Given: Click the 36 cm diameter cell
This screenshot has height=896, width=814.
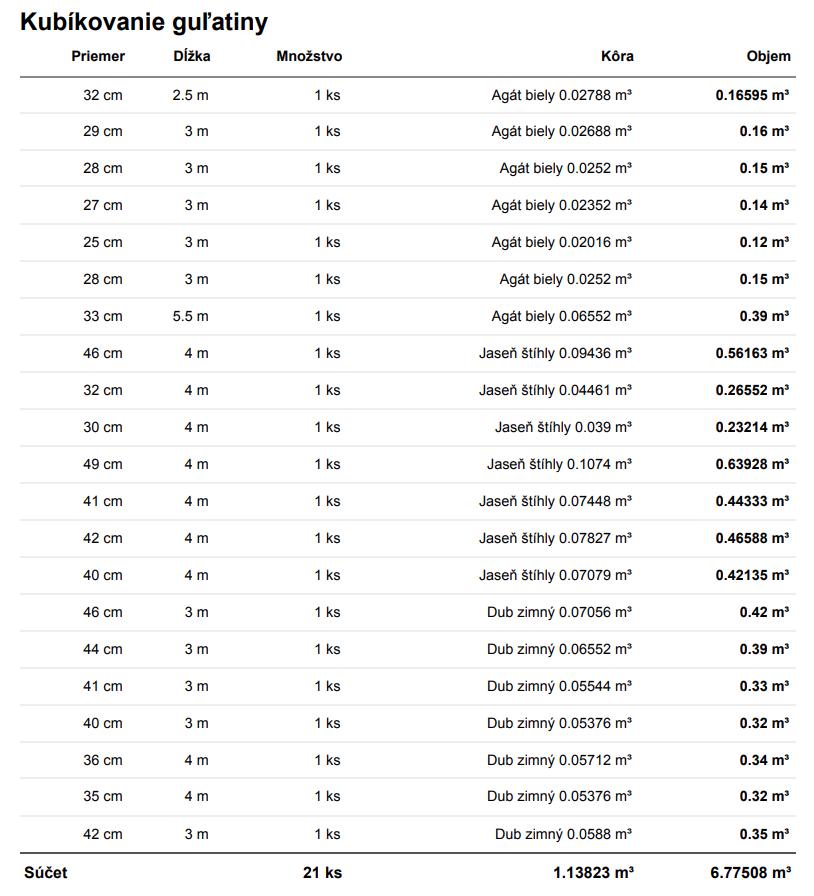Looking at the screenshot, I should pos(103,760).
